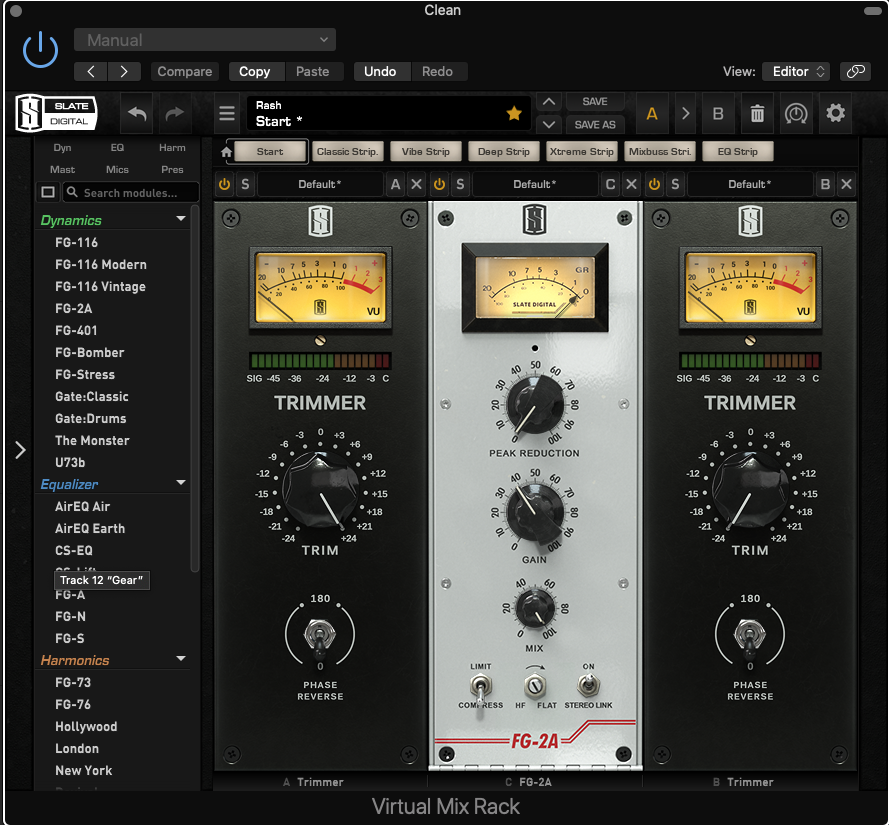The image size is (889, 825).
Task: Toggle power on Trimmer B module
Action: pos(654,184)
